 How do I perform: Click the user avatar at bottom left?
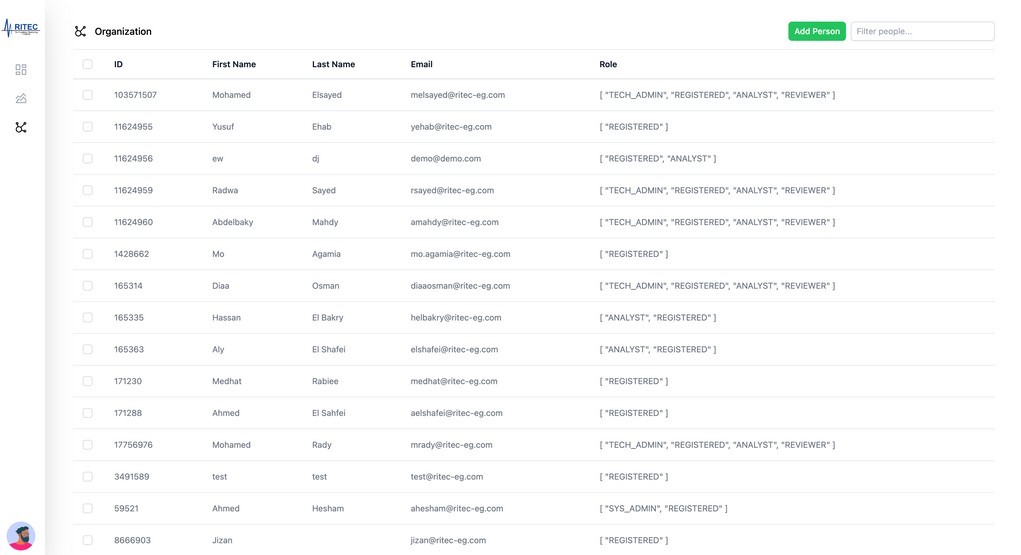[21, 536]
